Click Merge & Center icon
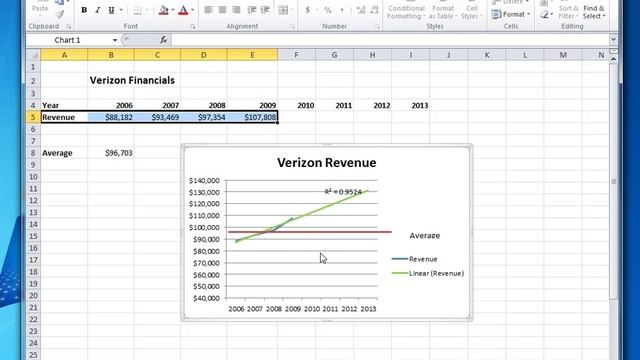Image resolution: width=640 pixels, height=360 pixels. point(283,9)
